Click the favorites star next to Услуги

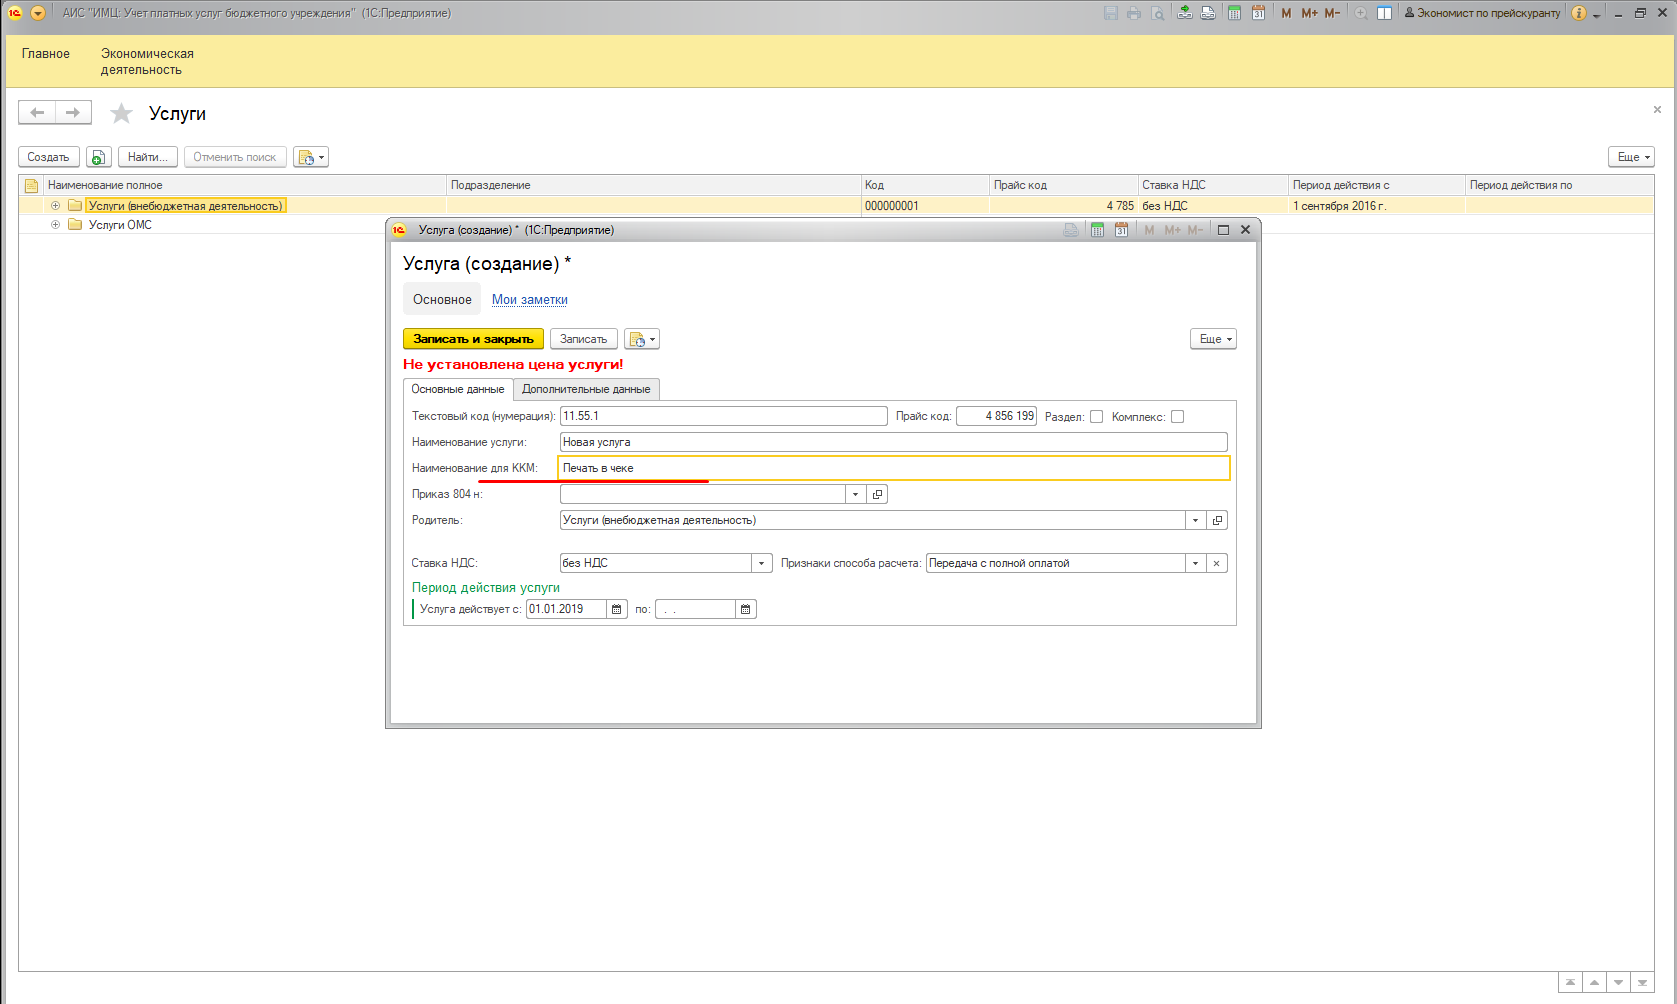pyautogui.click(x=121, y=114)
